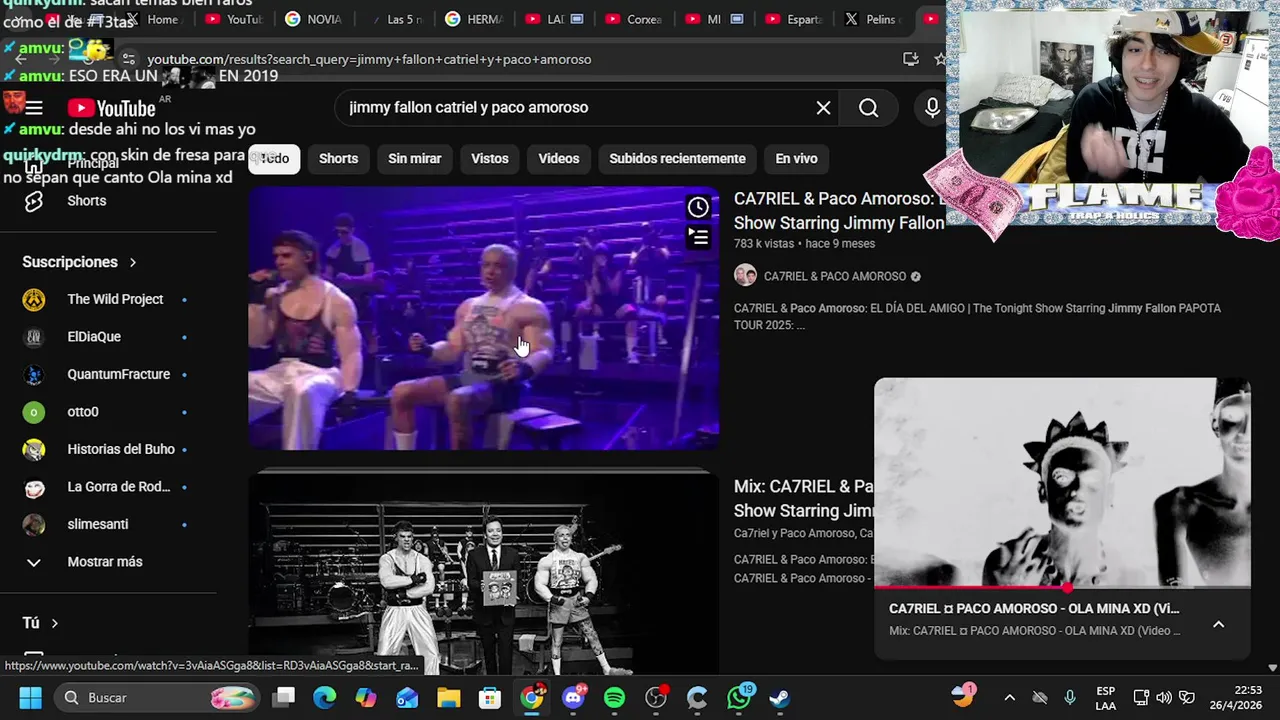Open slimesanti subscription

click(x=105, y=524)
